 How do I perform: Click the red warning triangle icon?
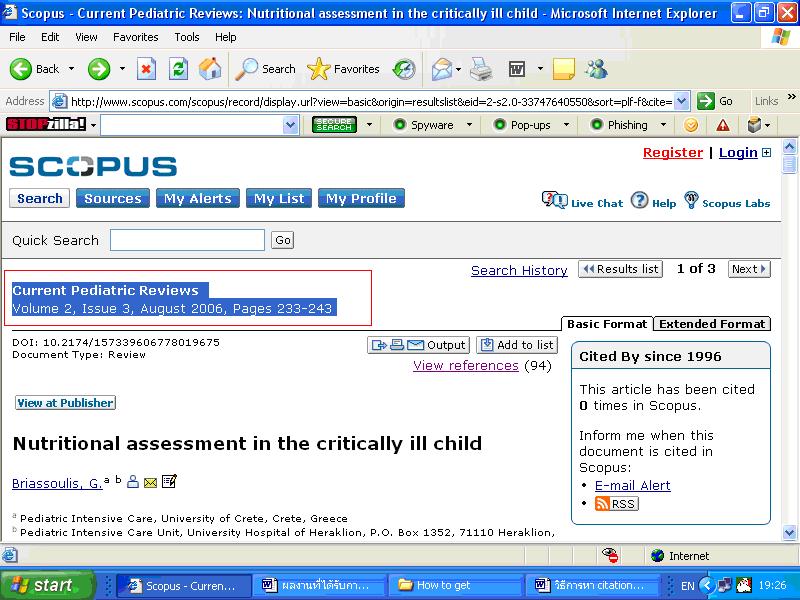point(722,124)
